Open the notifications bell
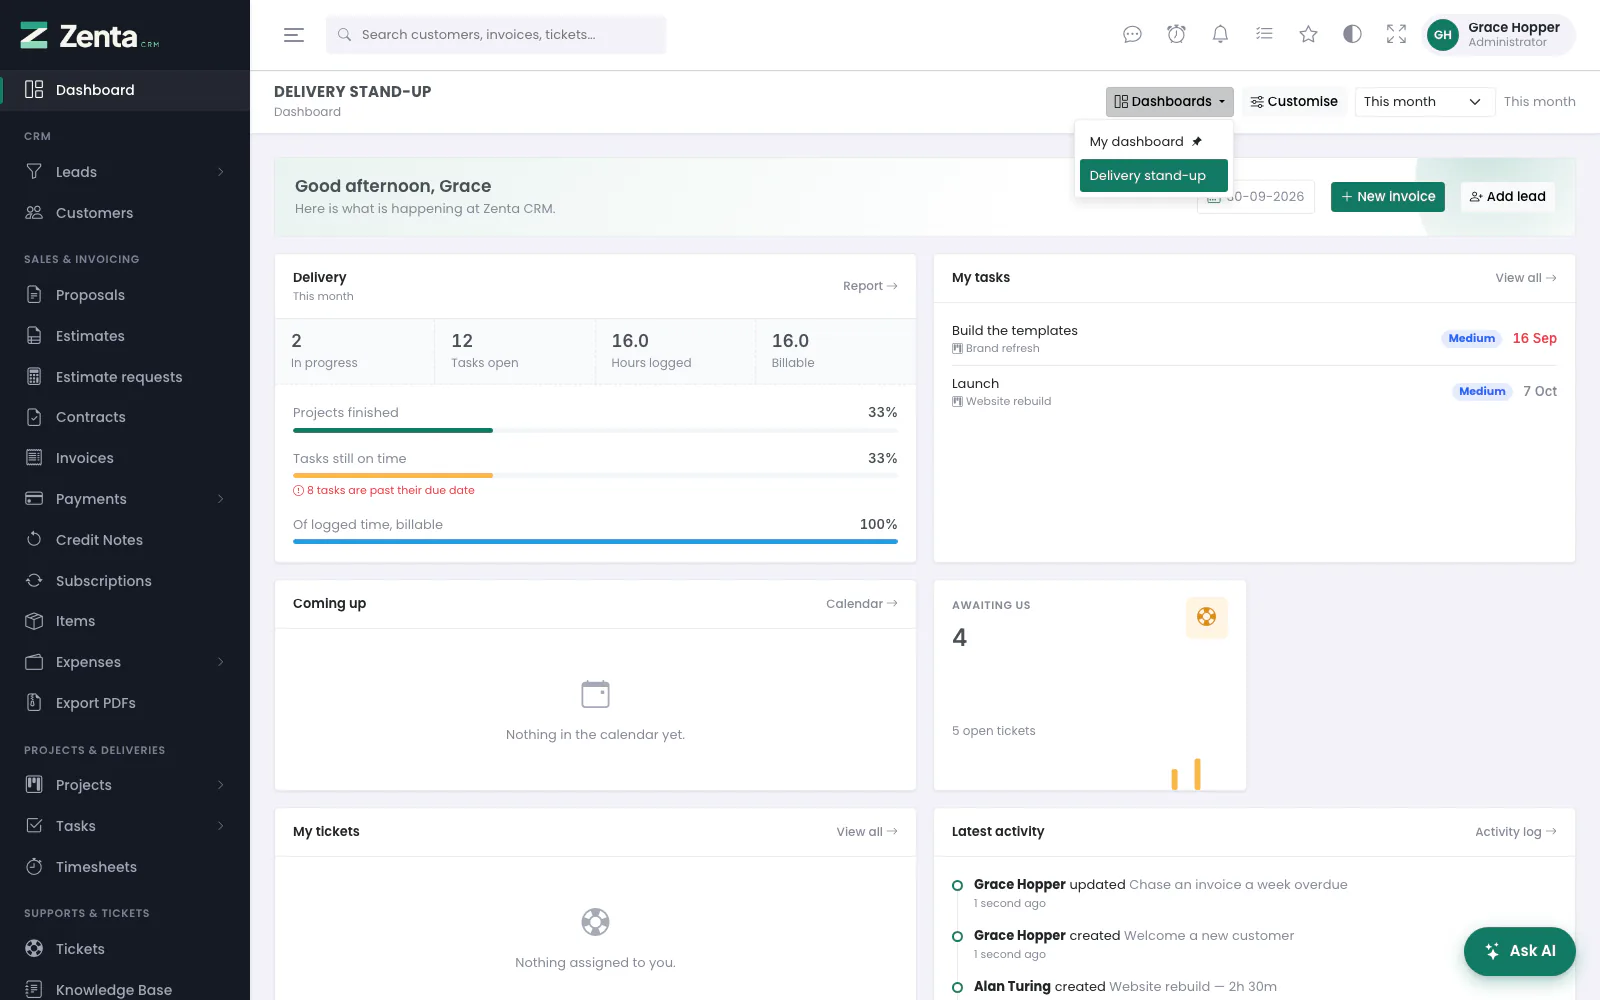 coord(1220,35)
